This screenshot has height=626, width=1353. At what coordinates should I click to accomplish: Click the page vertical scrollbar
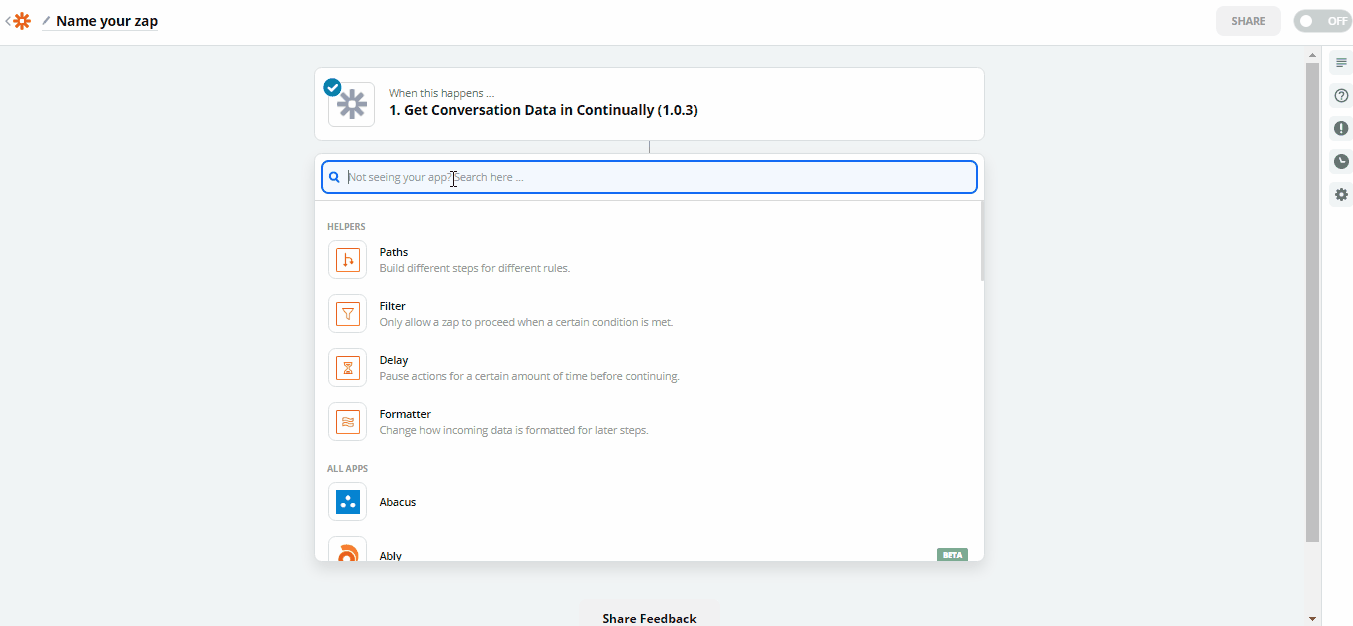(1312, 303)
